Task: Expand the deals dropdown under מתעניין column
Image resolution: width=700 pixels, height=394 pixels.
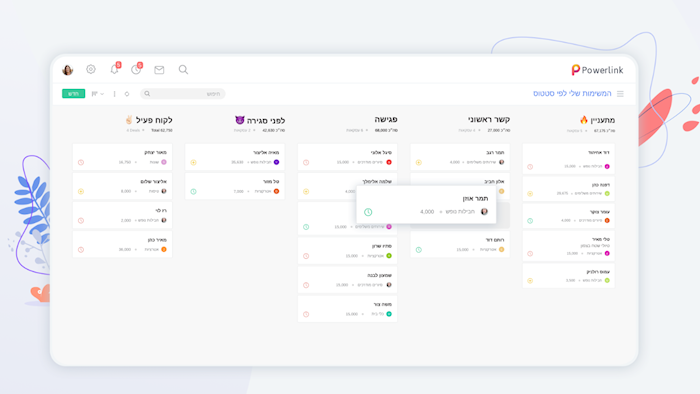Action: 576,131
